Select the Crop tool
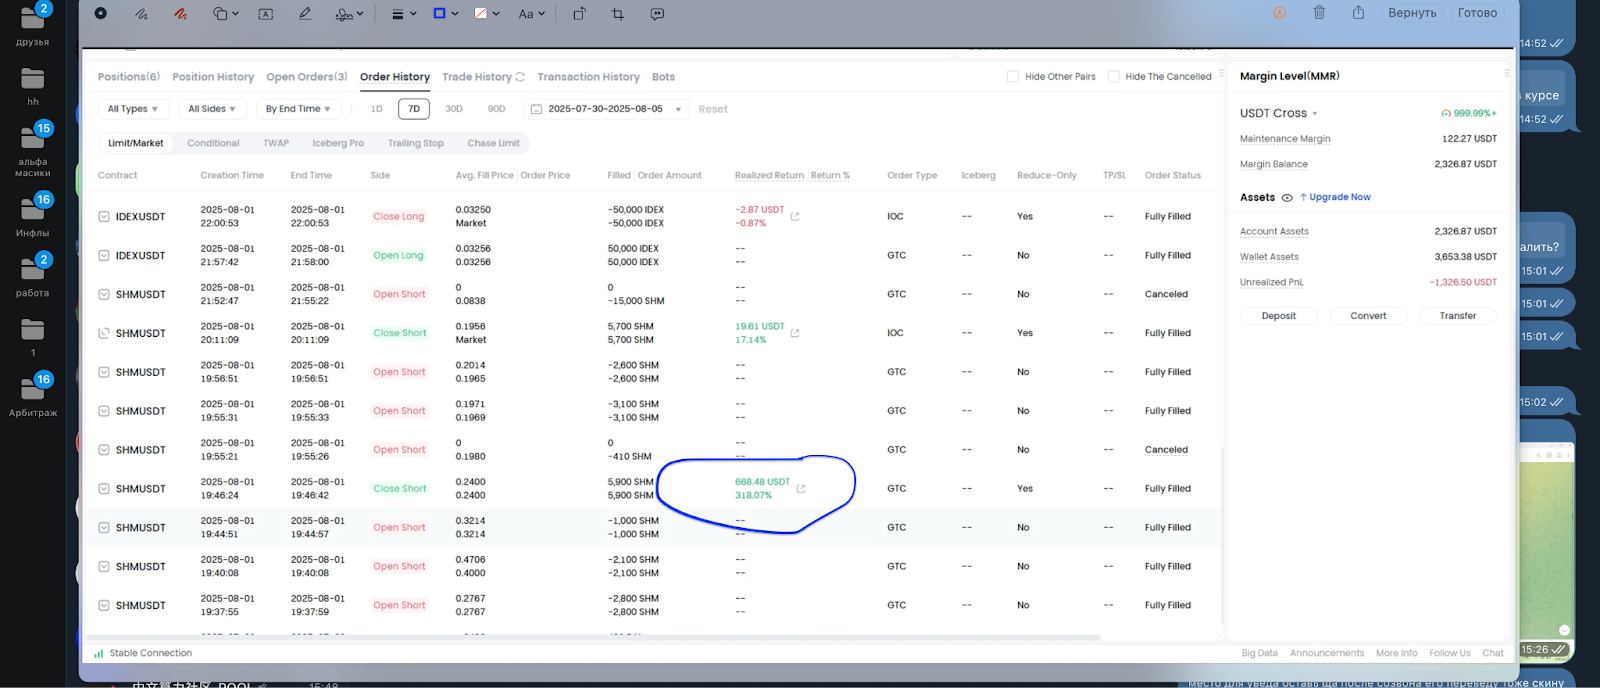Image resolution: width=1600 pixels, height=688 pixels. click(617, 14)
